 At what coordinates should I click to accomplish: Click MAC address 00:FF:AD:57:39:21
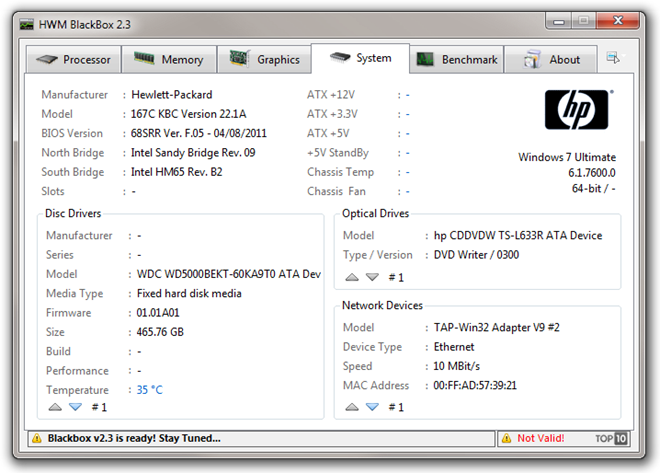click(x=475, y=385)
